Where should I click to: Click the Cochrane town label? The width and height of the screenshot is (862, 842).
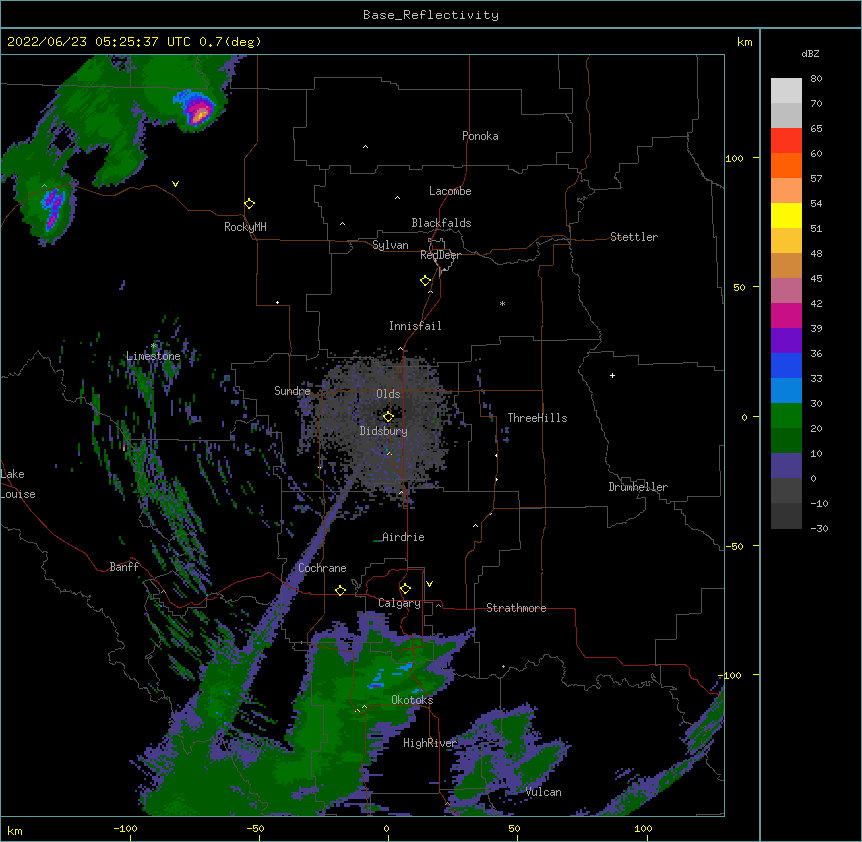(x=322, y=568)
